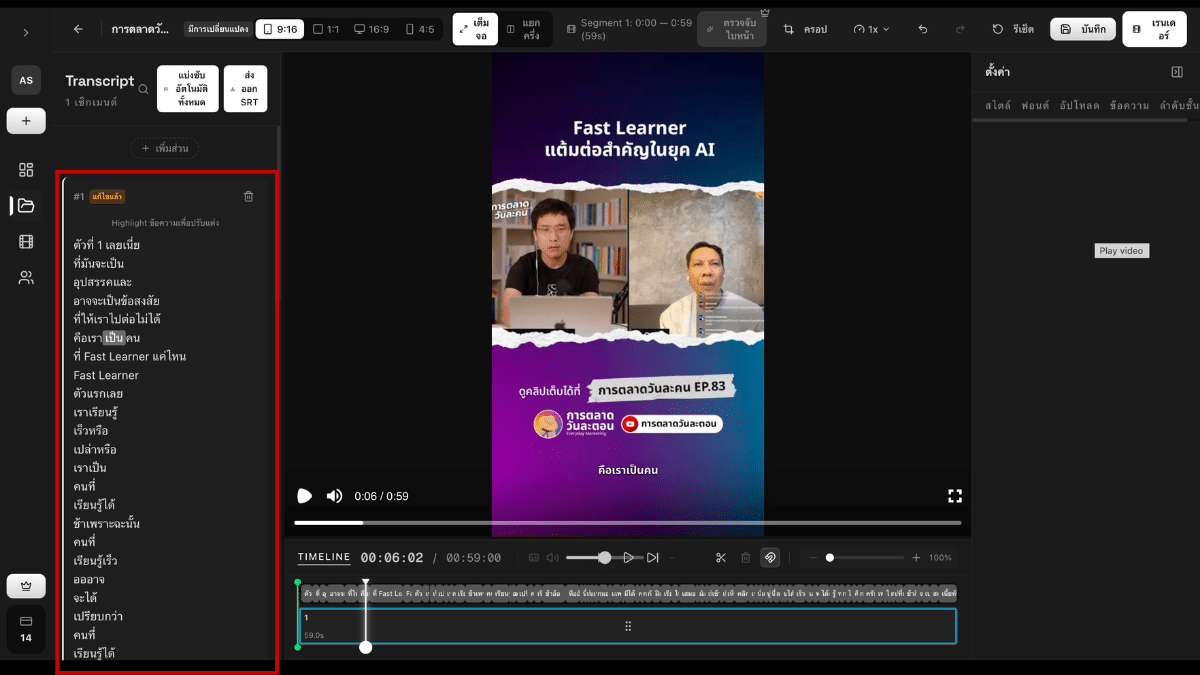Switch to the ฟอนต์ settings tab
The width and height of the screenshot is (1200, 675).
coord(1035,105)
